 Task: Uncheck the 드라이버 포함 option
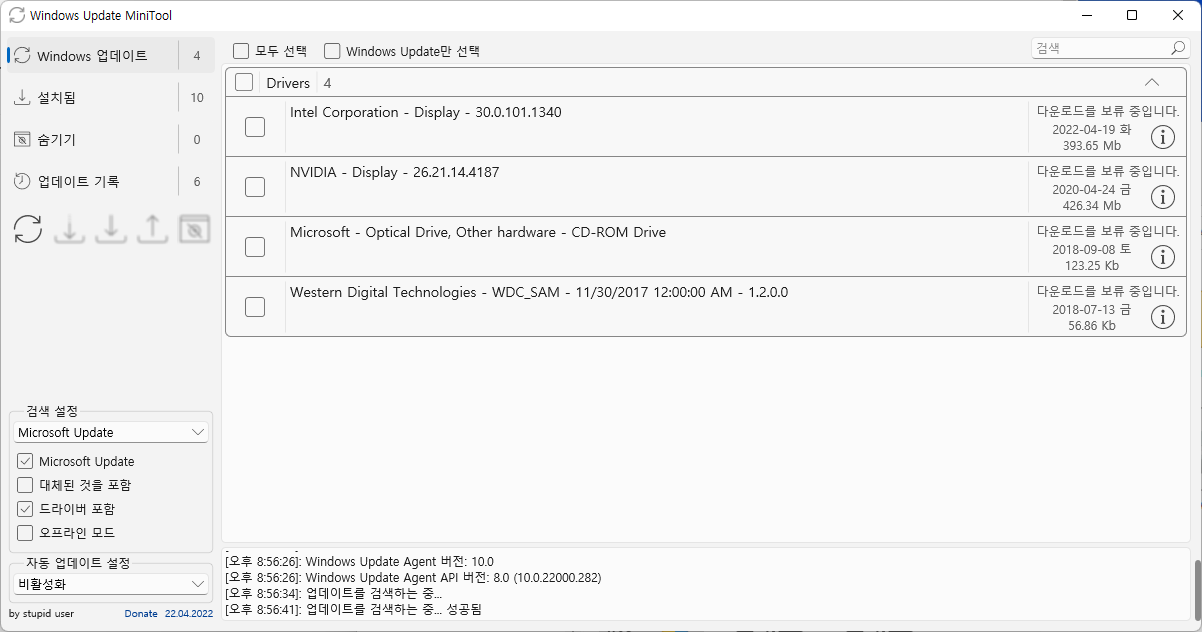point(25,509)
